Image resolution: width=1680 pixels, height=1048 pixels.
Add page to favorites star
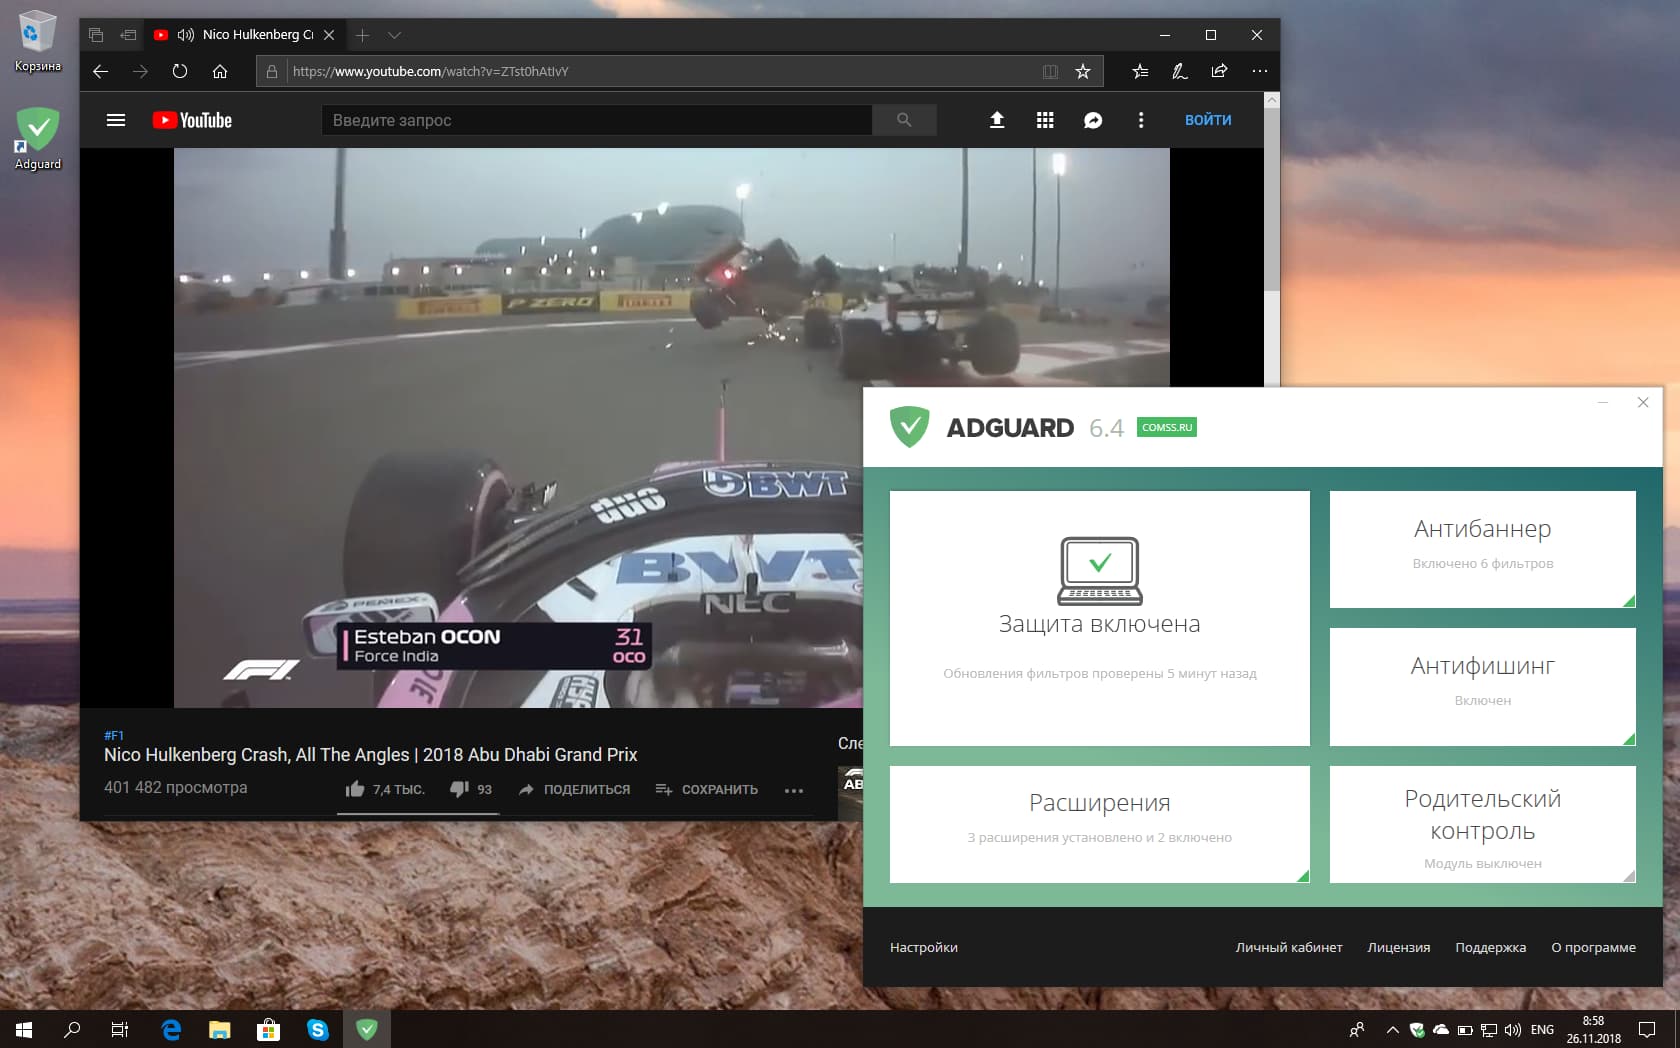(x=1082, y=71)
